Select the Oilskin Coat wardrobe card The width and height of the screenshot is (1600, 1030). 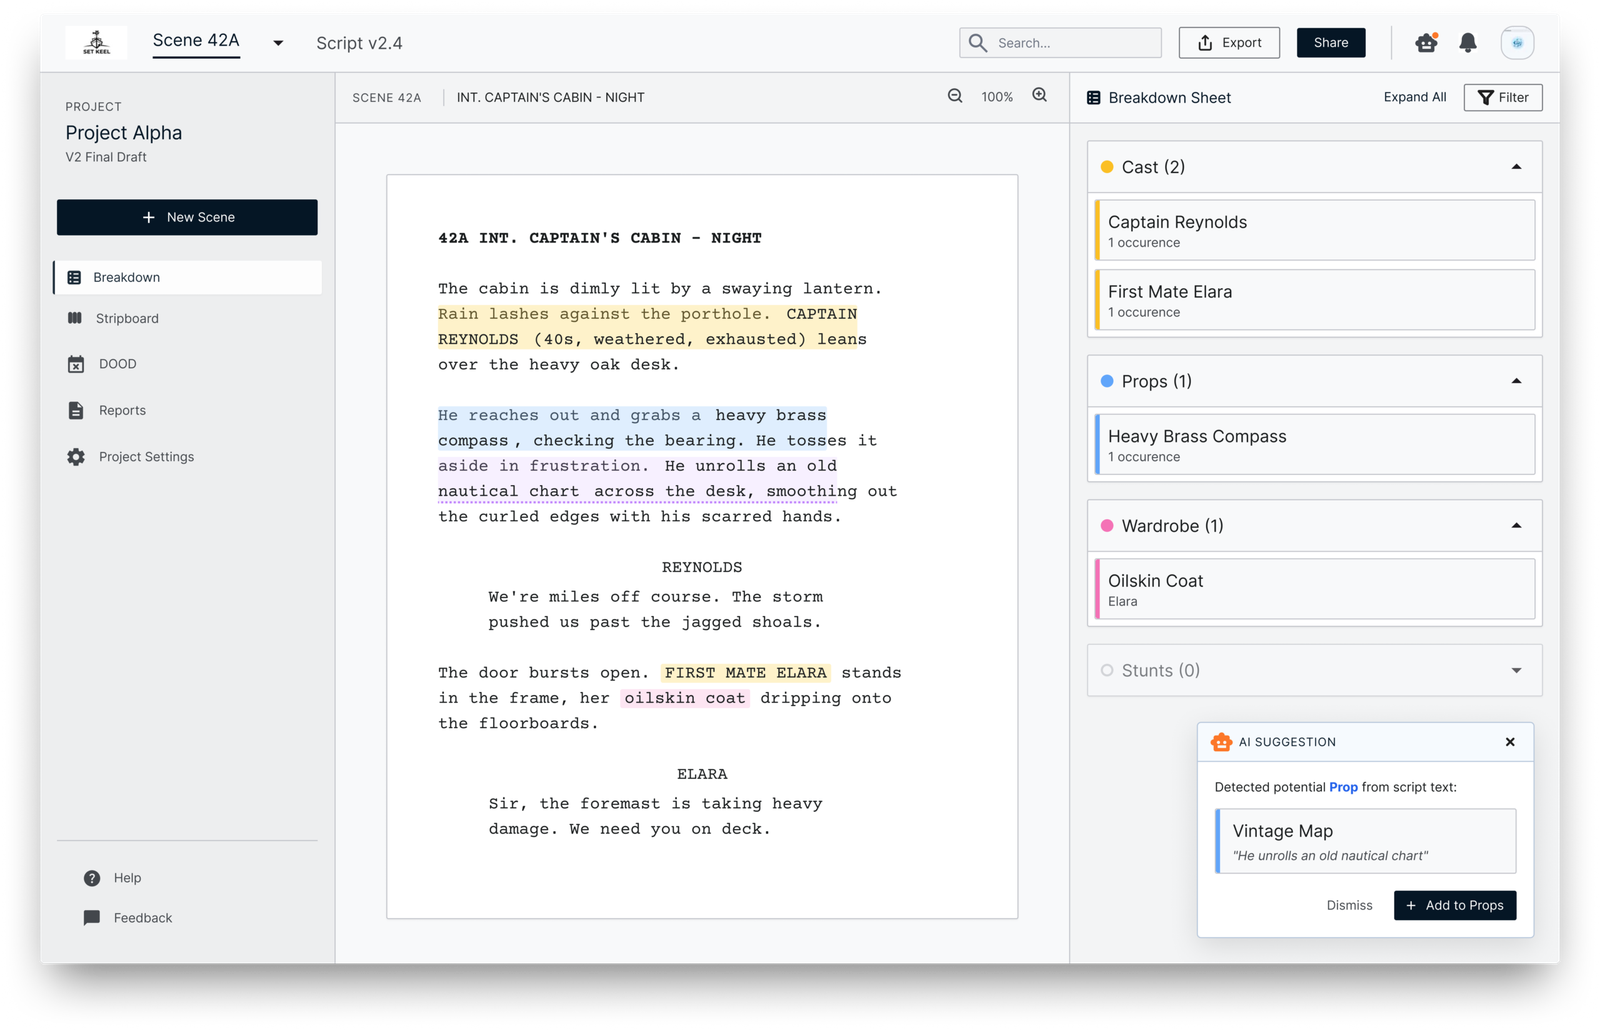point(1315,589)
